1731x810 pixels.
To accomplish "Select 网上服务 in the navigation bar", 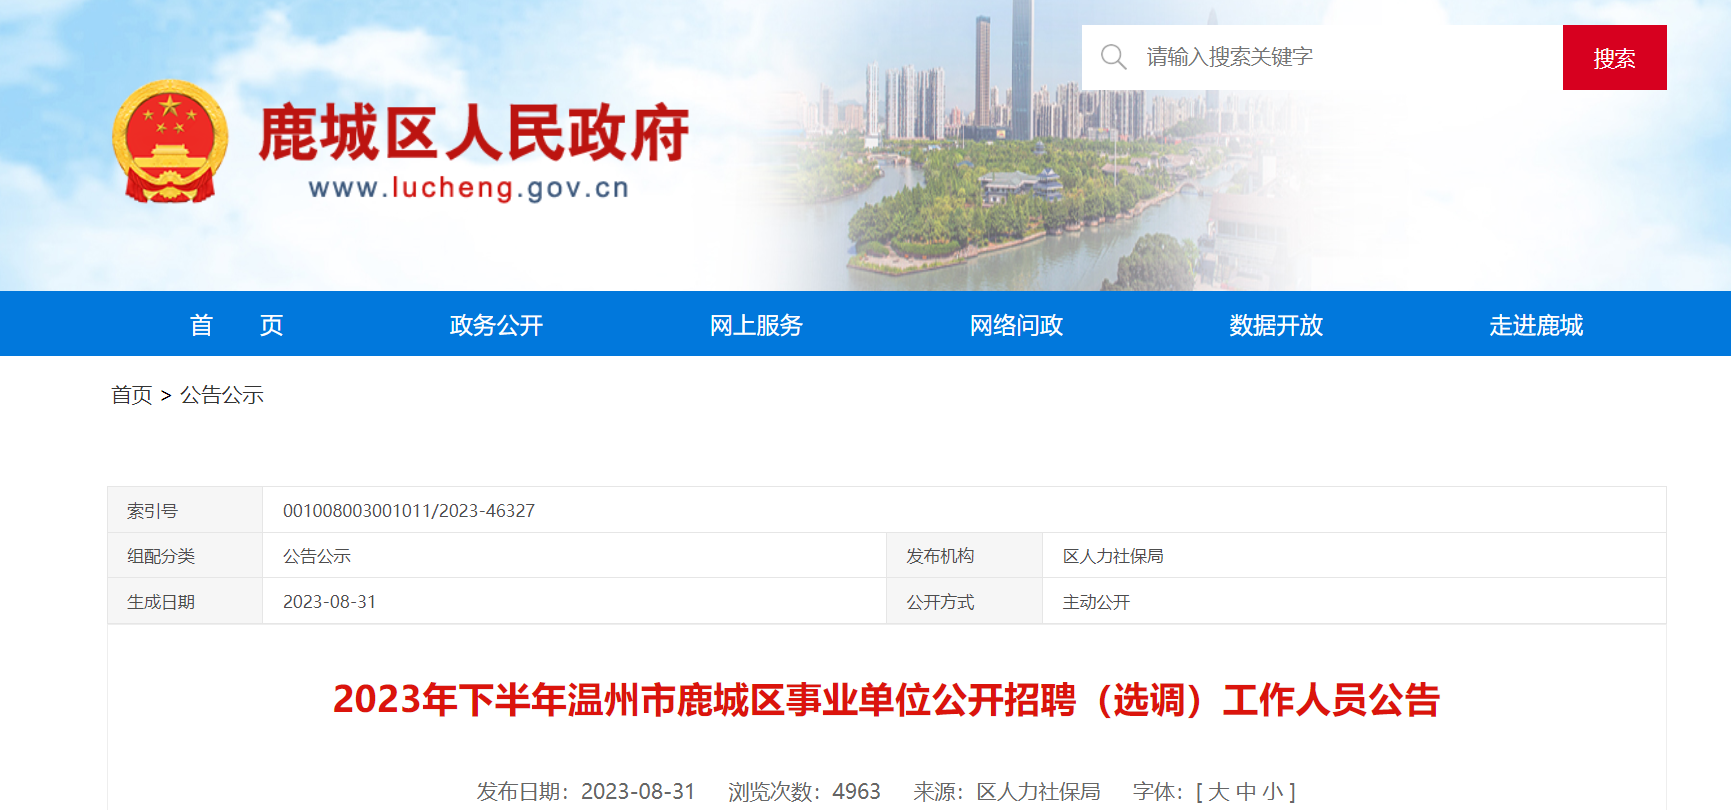I will (x=756, y=325).
